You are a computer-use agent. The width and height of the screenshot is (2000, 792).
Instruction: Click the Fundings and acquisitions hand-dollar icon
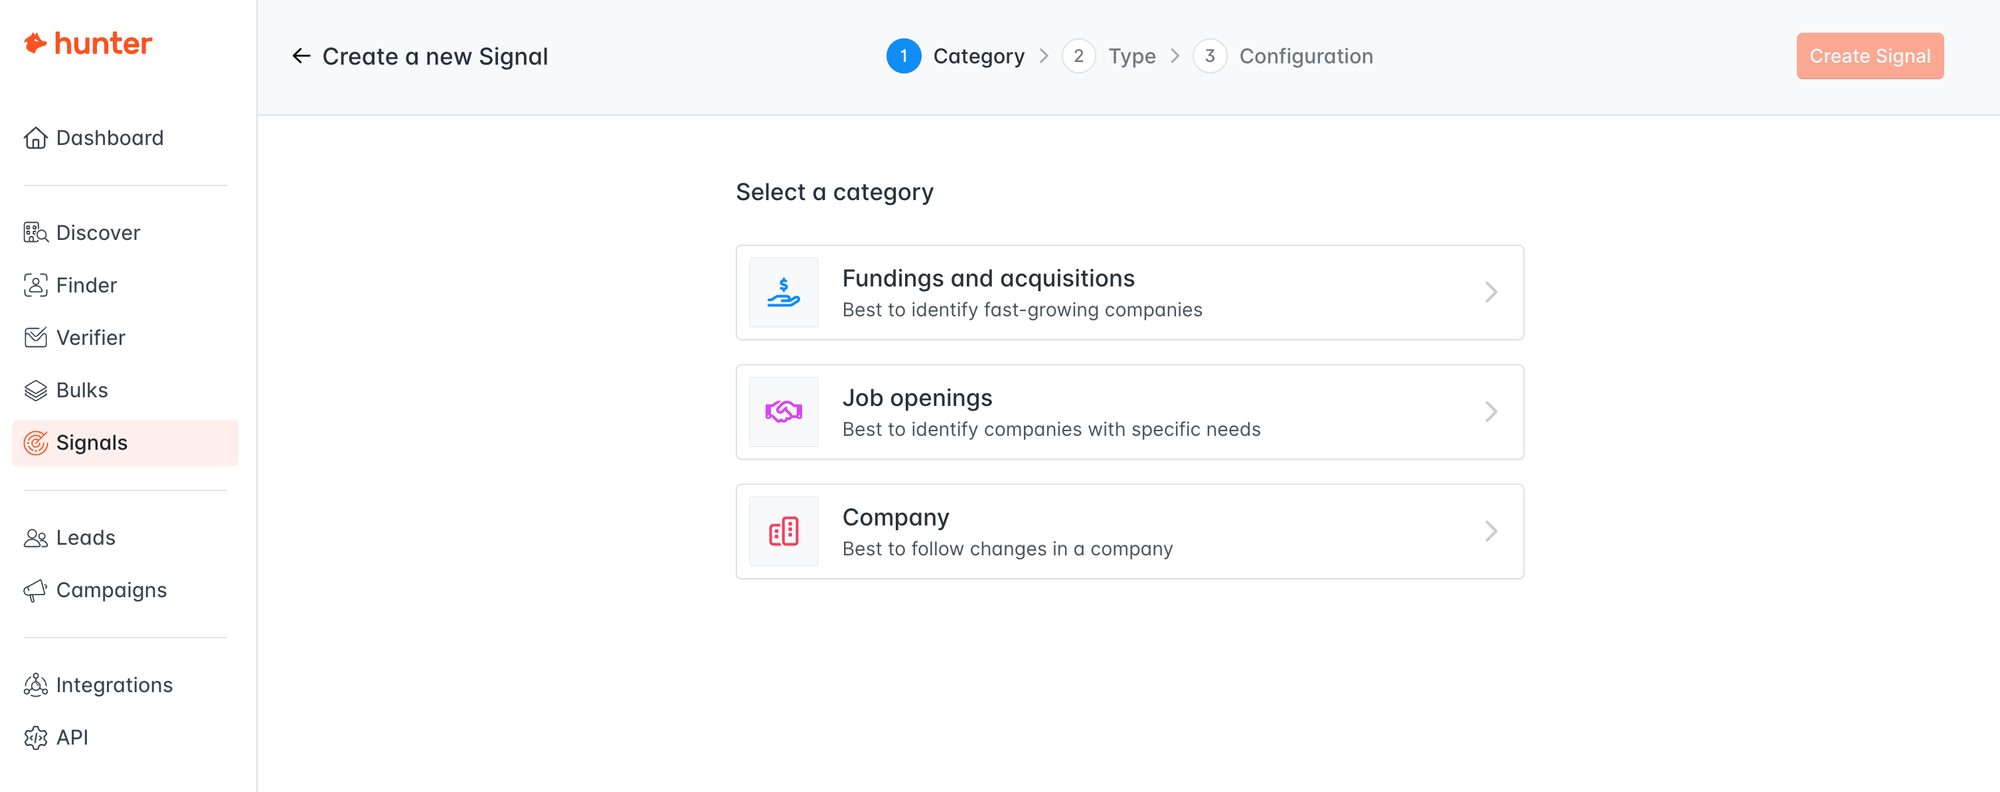point(784,292)
